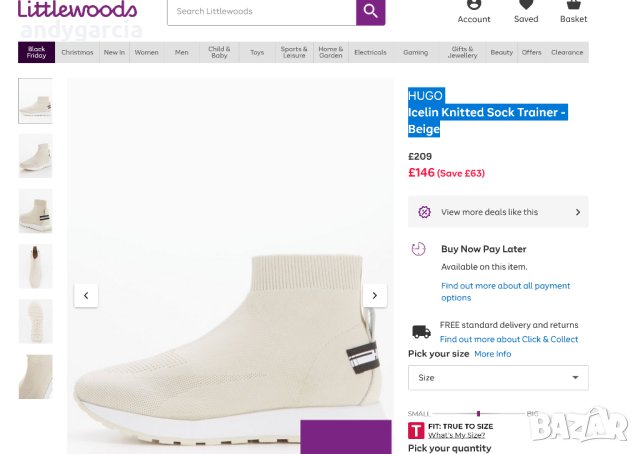The width and height of the screenshot is (640, 454).
Task: Show next product image arrow
Action: [374, 295]
